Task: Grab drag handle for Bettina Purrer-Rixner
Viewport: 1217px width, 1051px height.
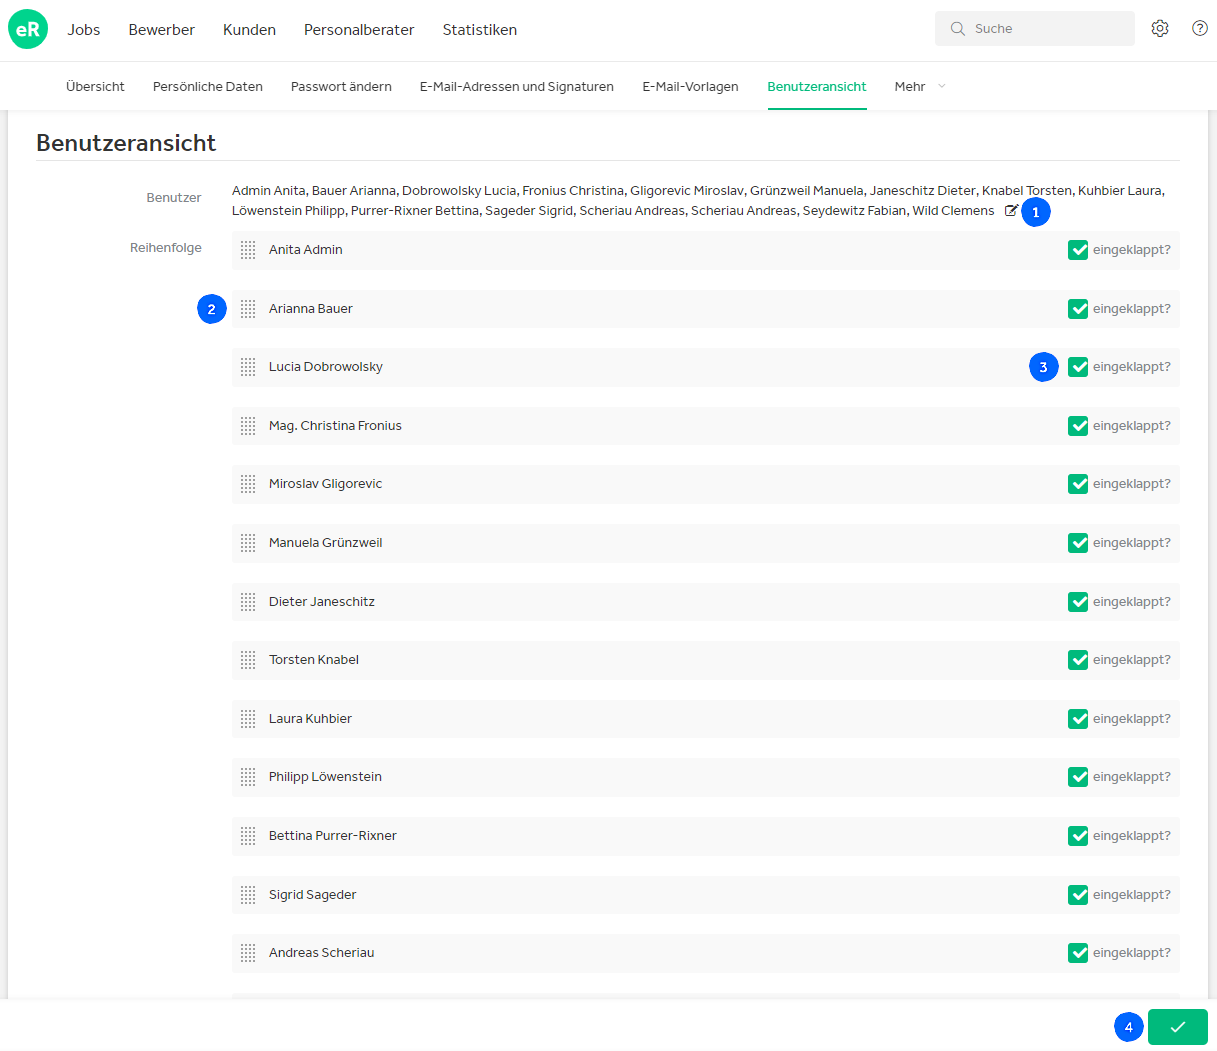Action: coord(248,836)
